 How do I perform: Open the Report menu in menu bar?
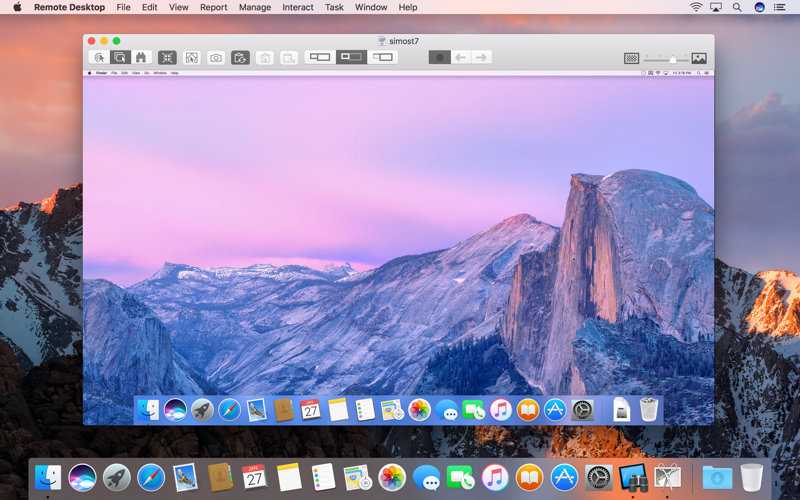[213, 7]
